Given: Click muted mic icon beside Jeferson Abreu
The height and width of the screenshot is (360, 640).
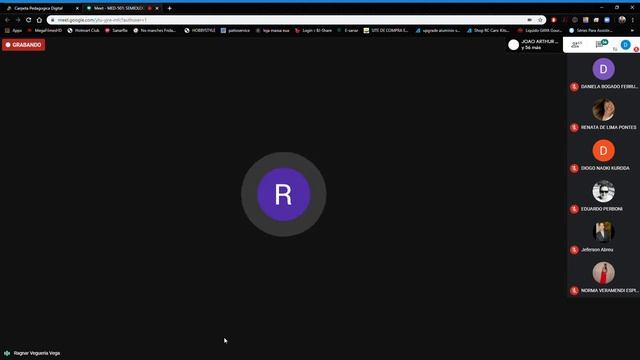Looking at the screenshot, I should 574,250.
